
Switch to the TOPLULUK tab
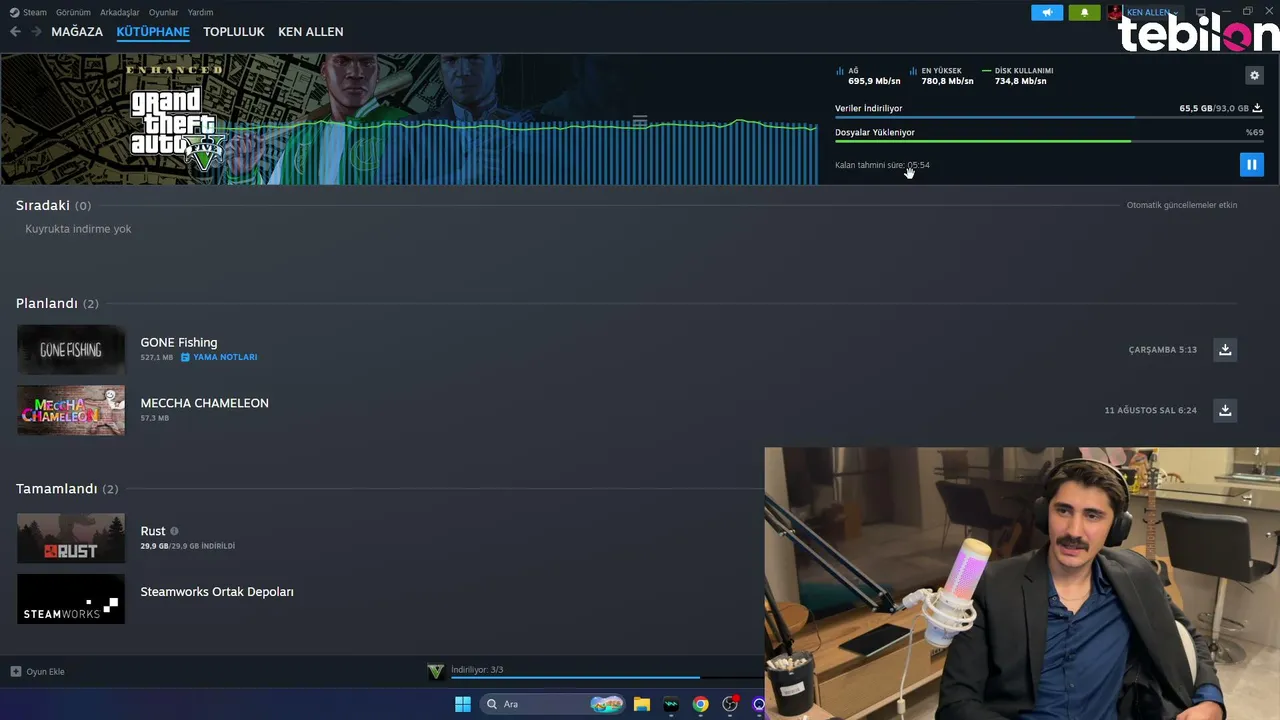pos(234,32)
